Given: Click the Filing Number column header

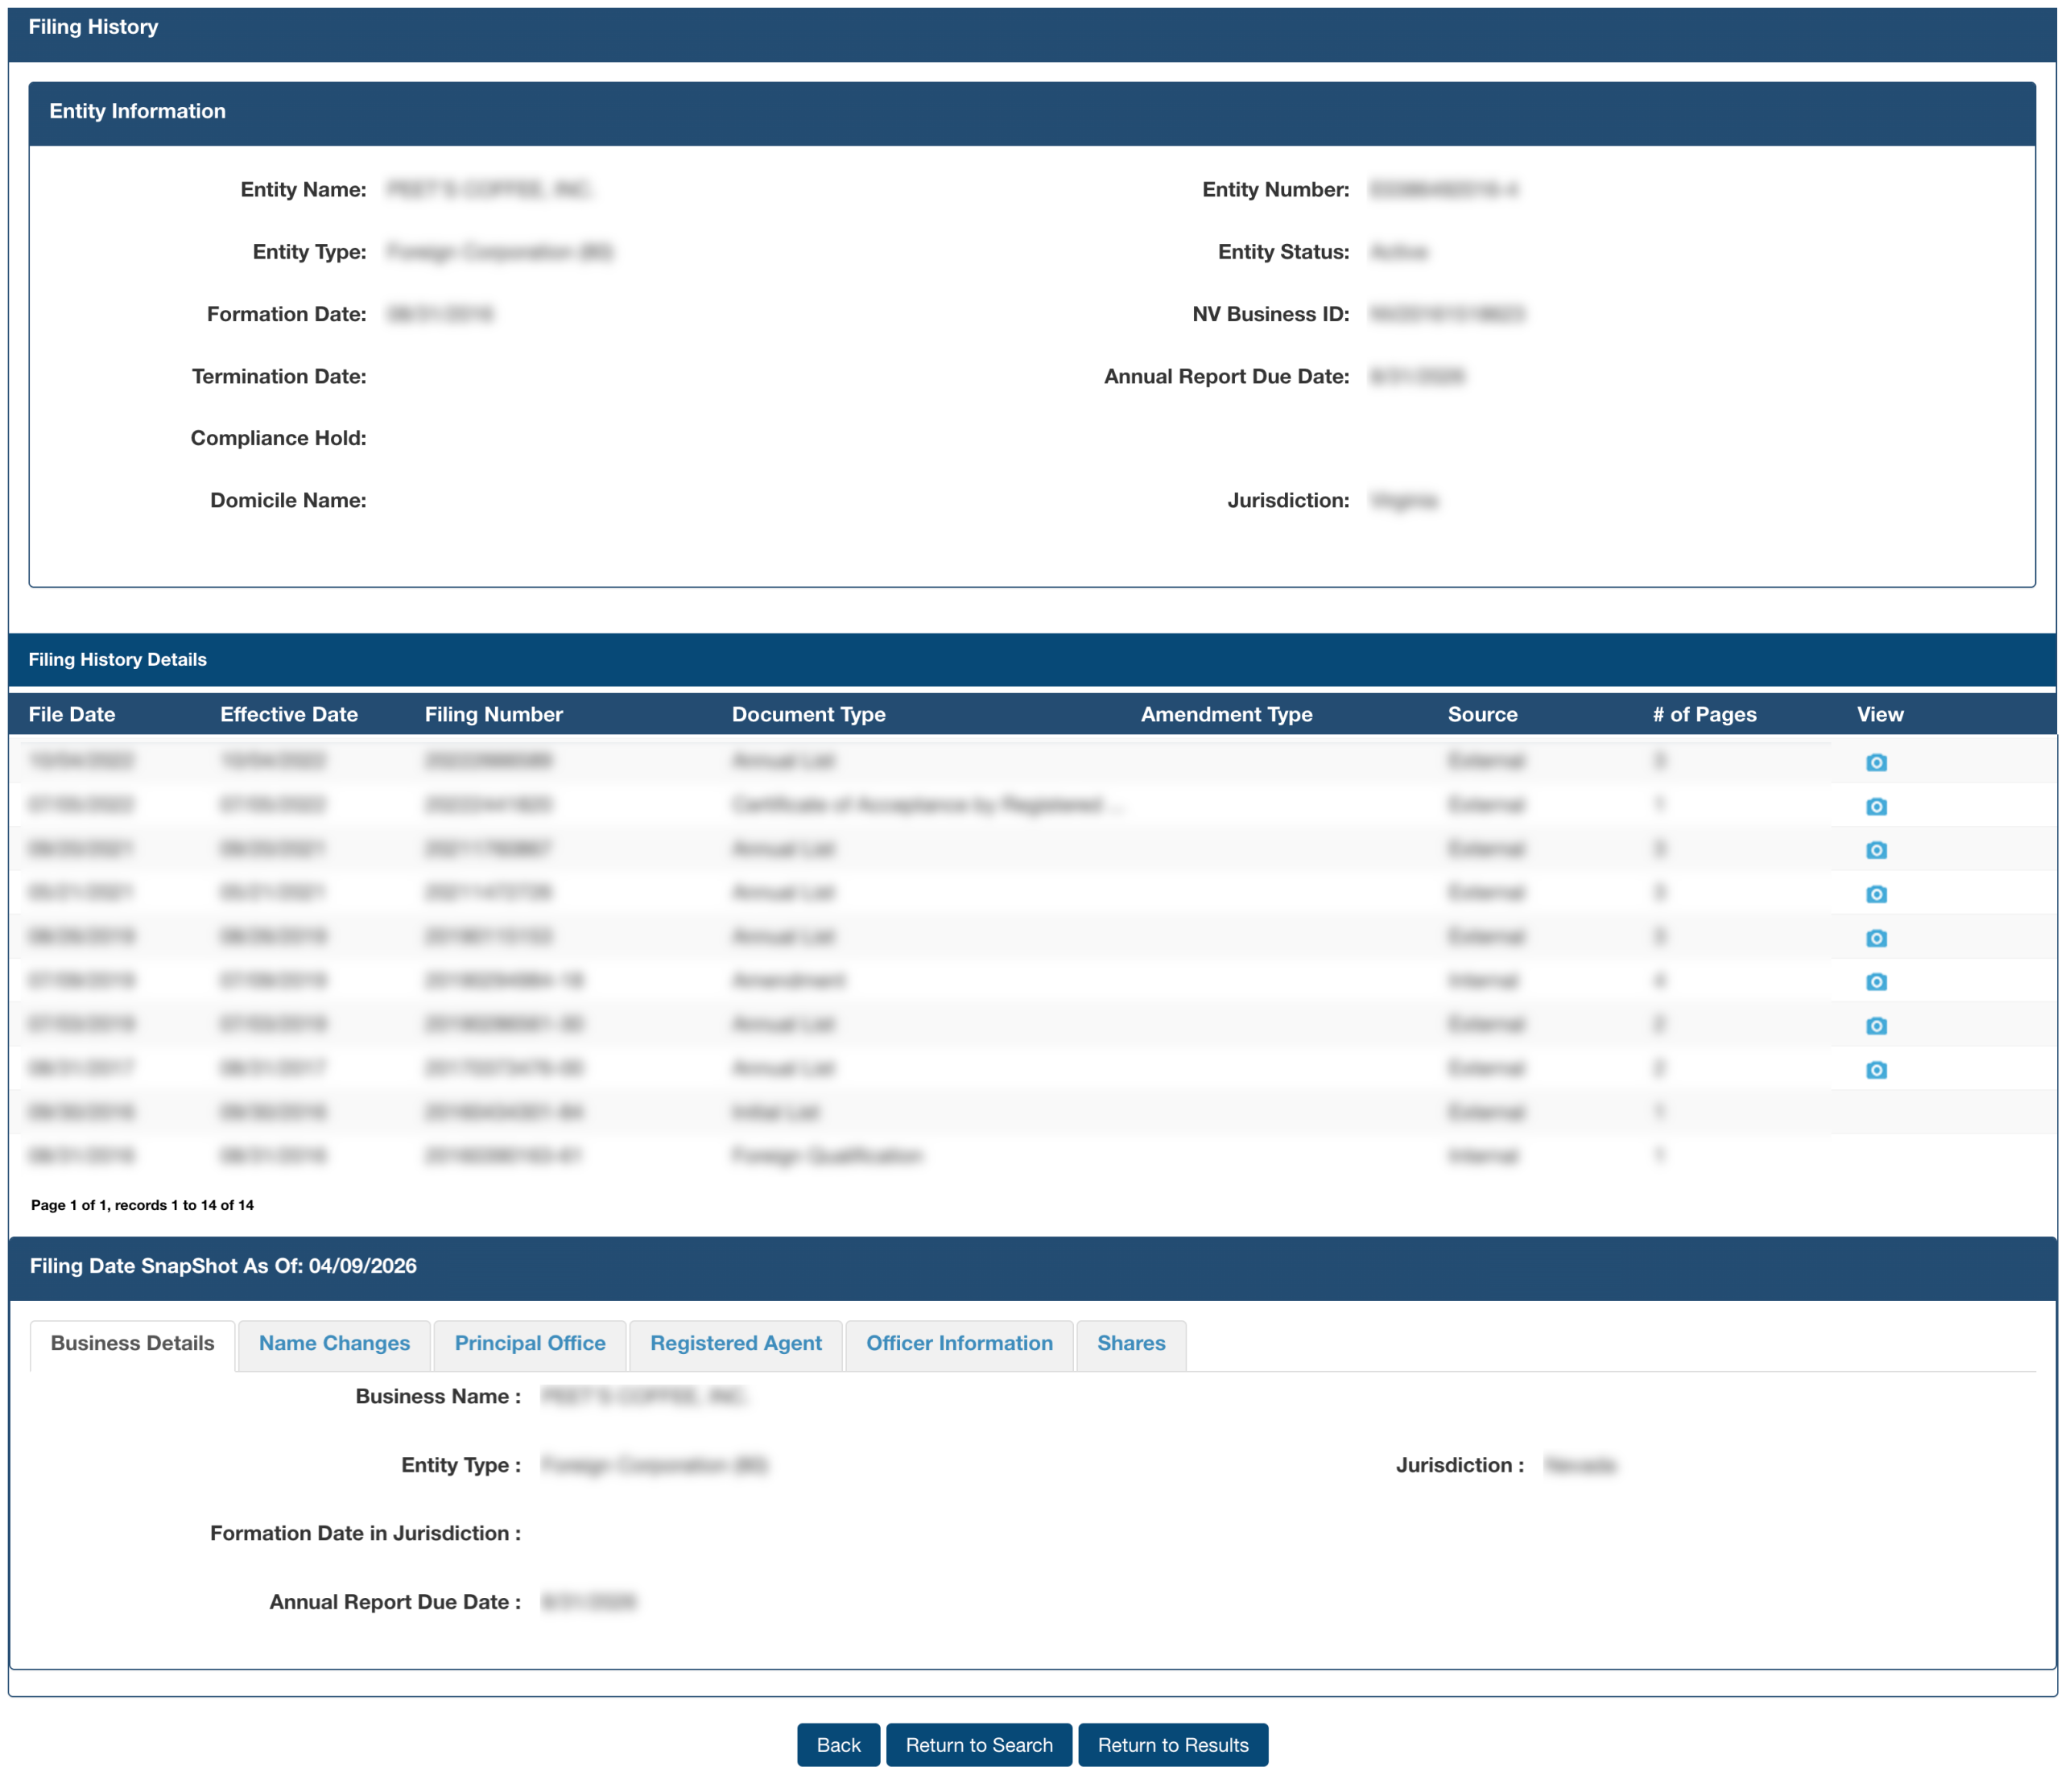Looking at the screenshot, I should point(494,714).
